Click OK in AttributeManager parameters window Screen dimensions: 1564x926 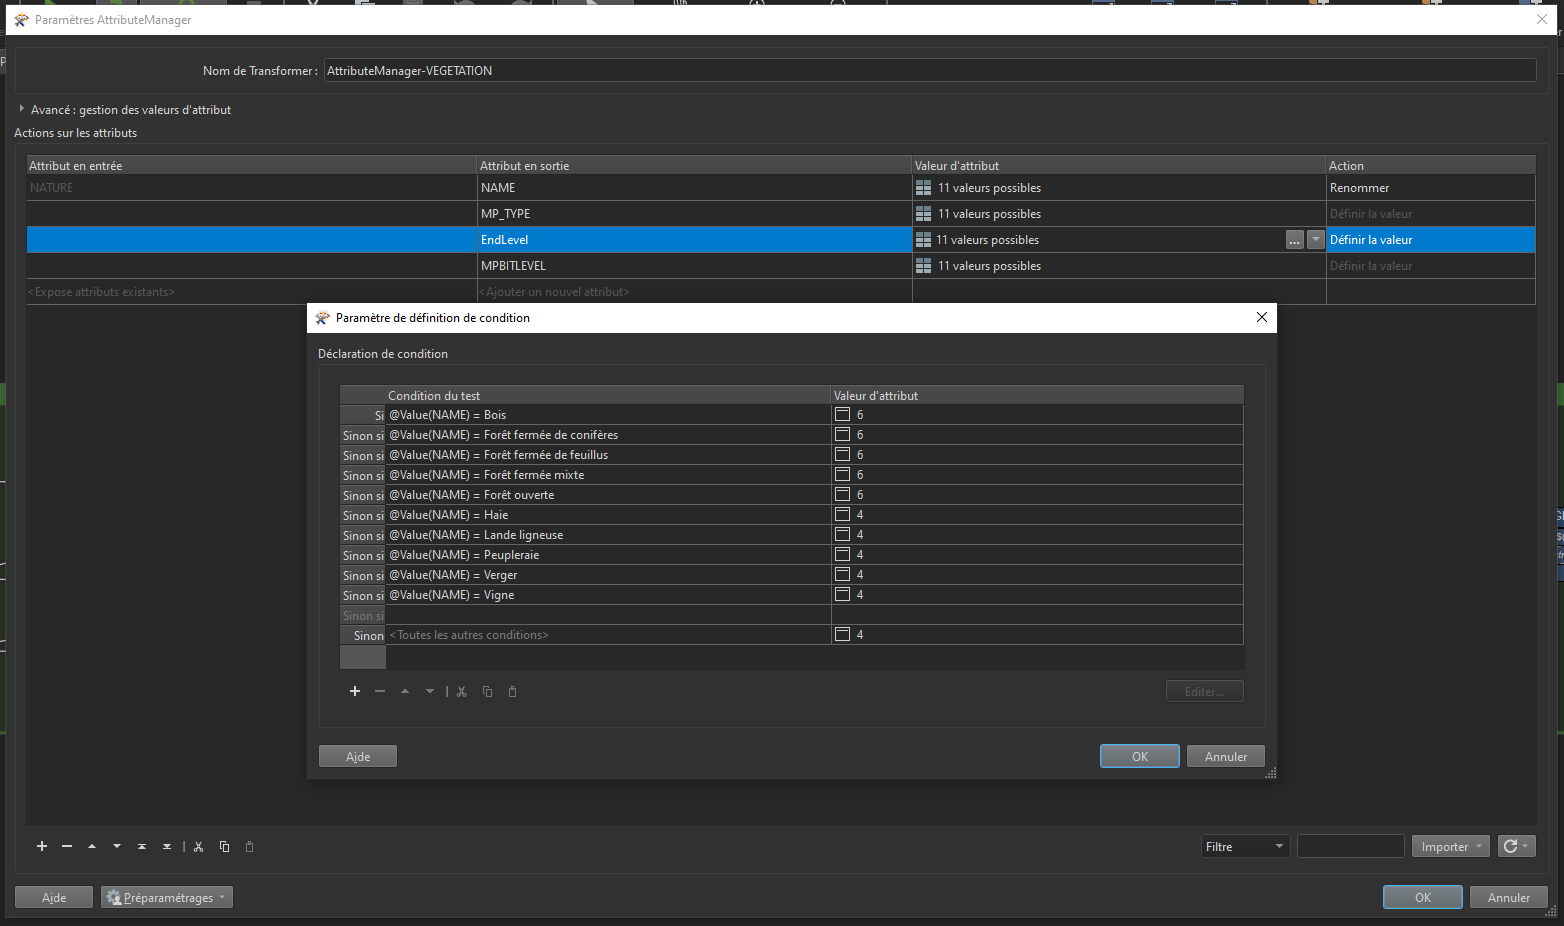tap(1423, 897)
